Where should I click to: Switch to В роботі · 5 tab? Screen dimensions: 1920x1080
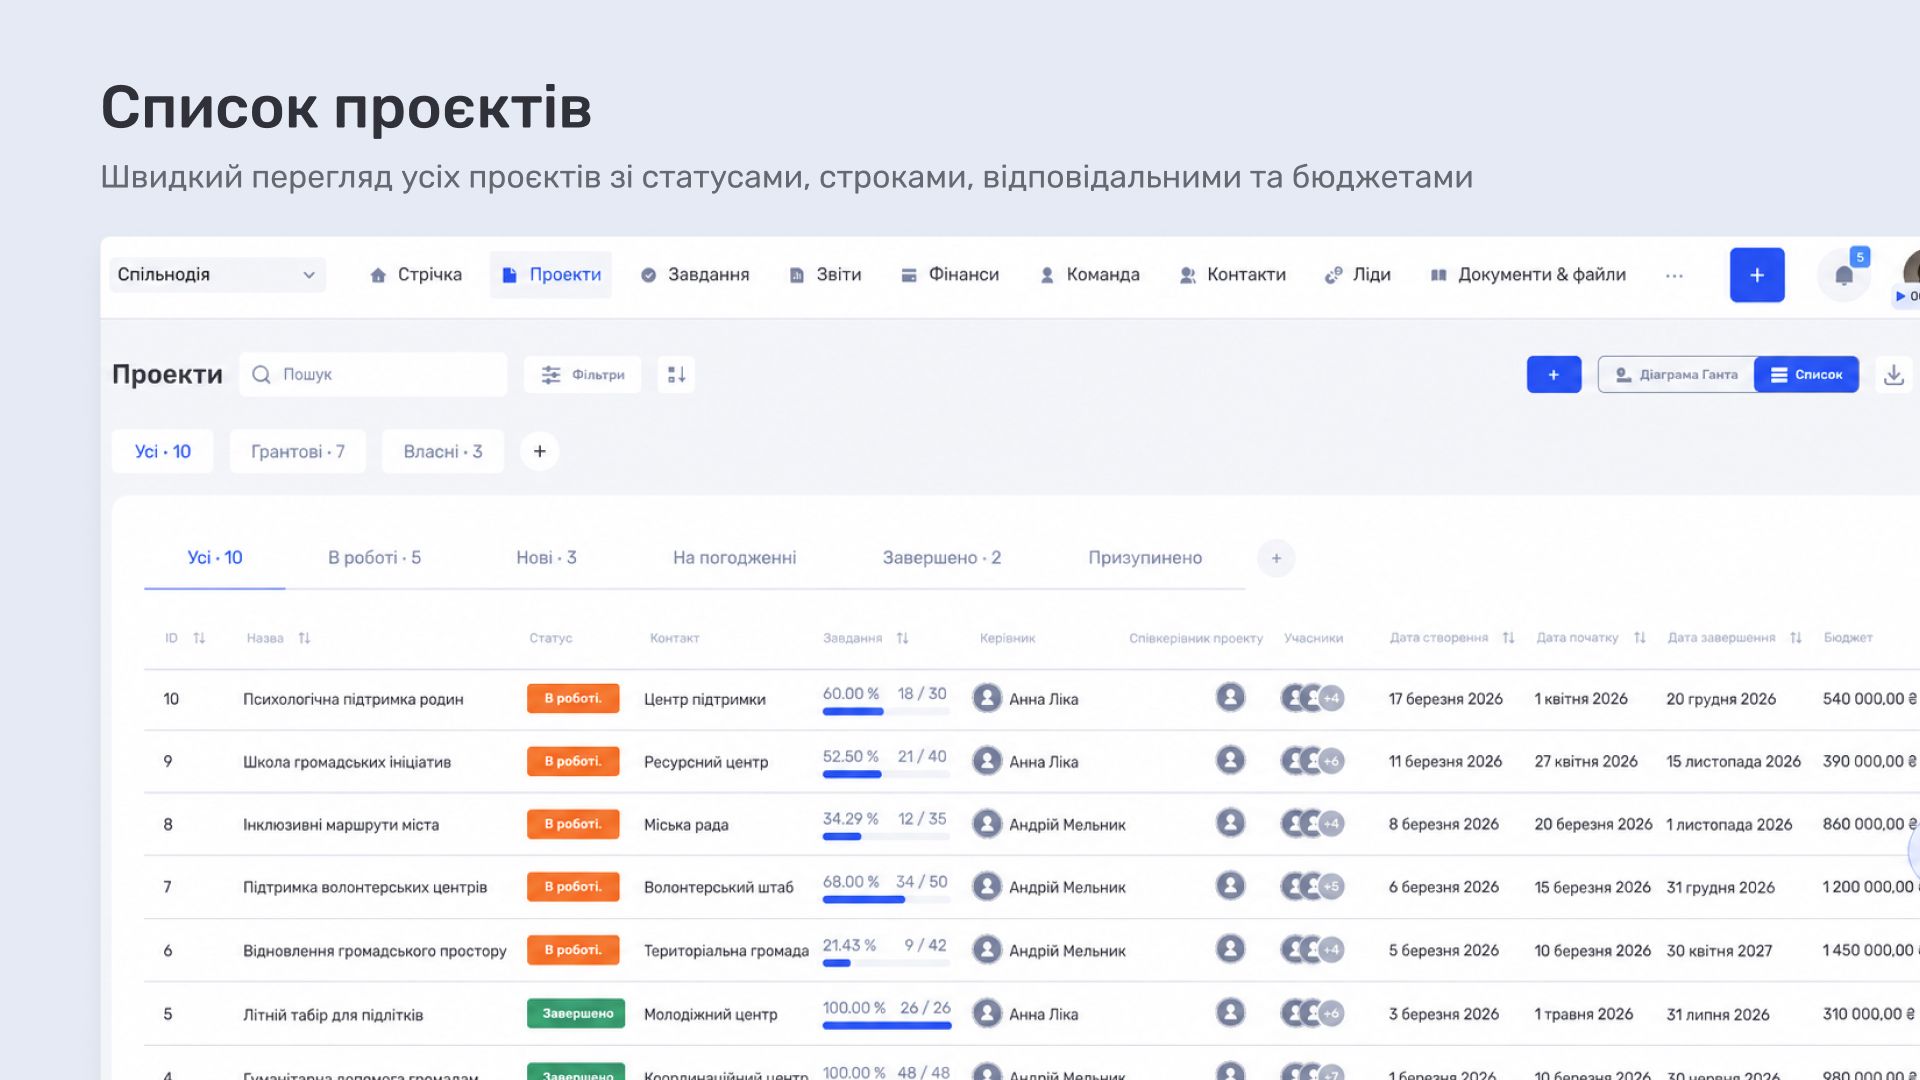(375, 558)
